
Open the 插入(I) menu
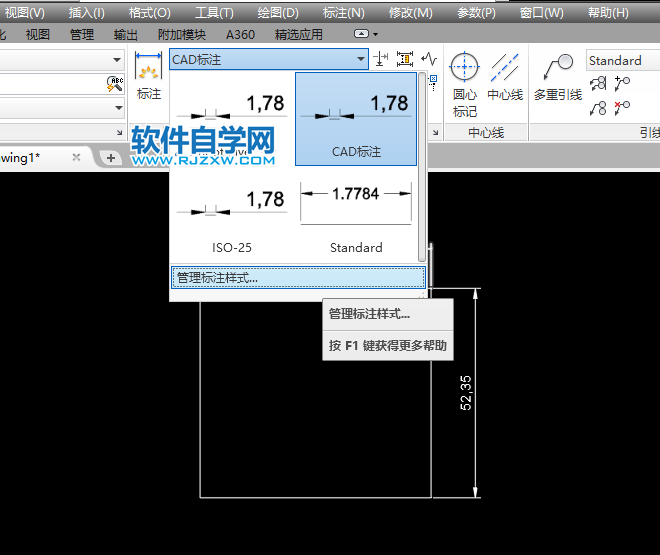coord(87,13)
